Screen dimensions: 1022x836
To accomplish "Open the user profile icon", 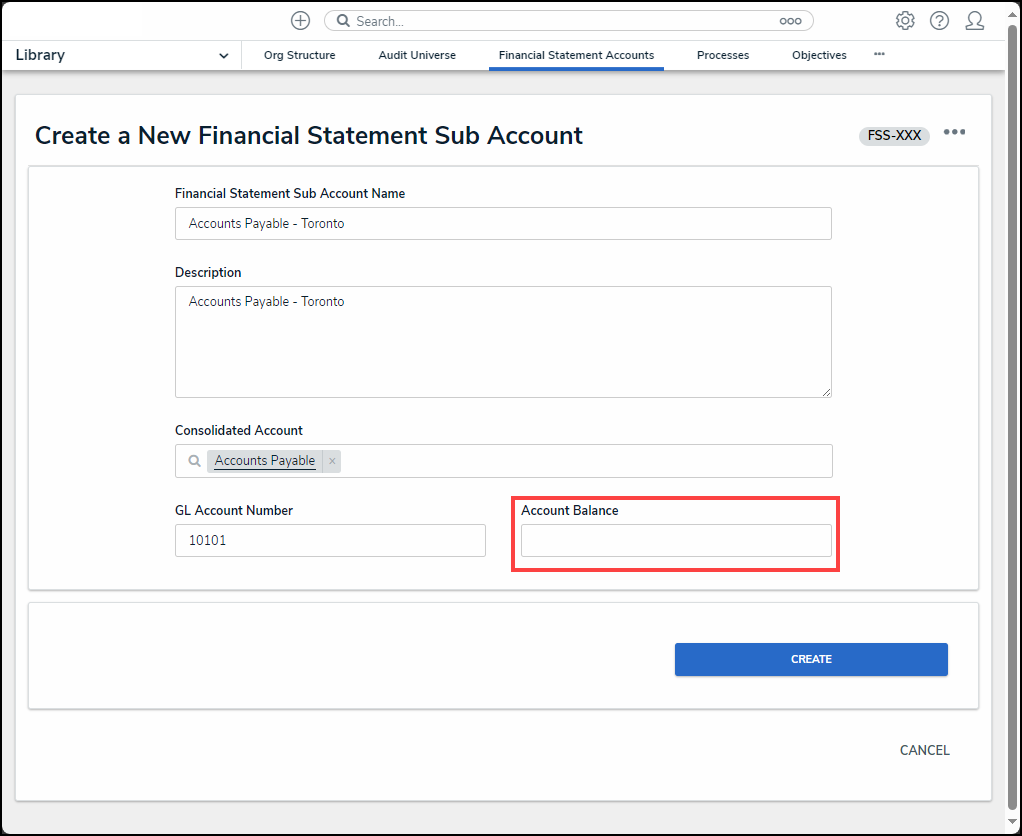I will coord(974,21).
